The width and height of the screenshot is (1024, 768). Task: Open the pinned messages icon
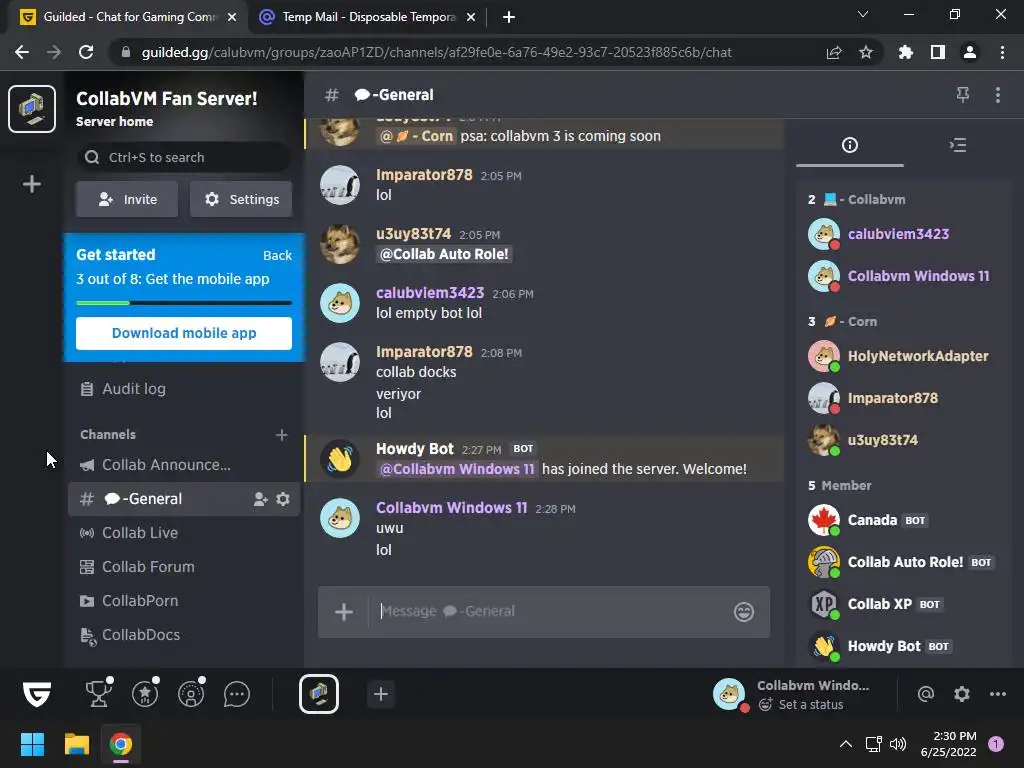(963, 95)
